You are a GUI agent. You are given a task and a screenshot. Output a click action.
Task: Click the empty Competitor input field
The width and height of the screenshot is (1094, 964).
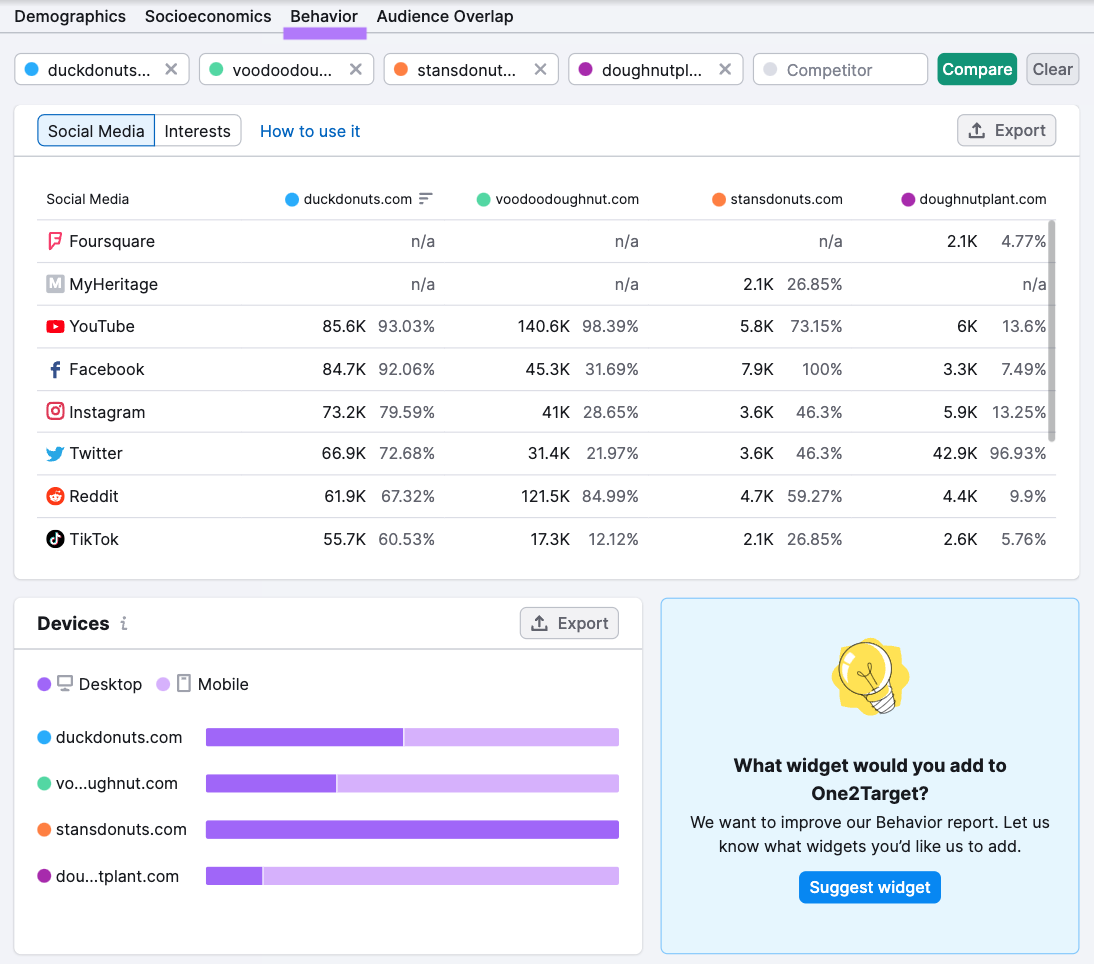pos(840,70)
